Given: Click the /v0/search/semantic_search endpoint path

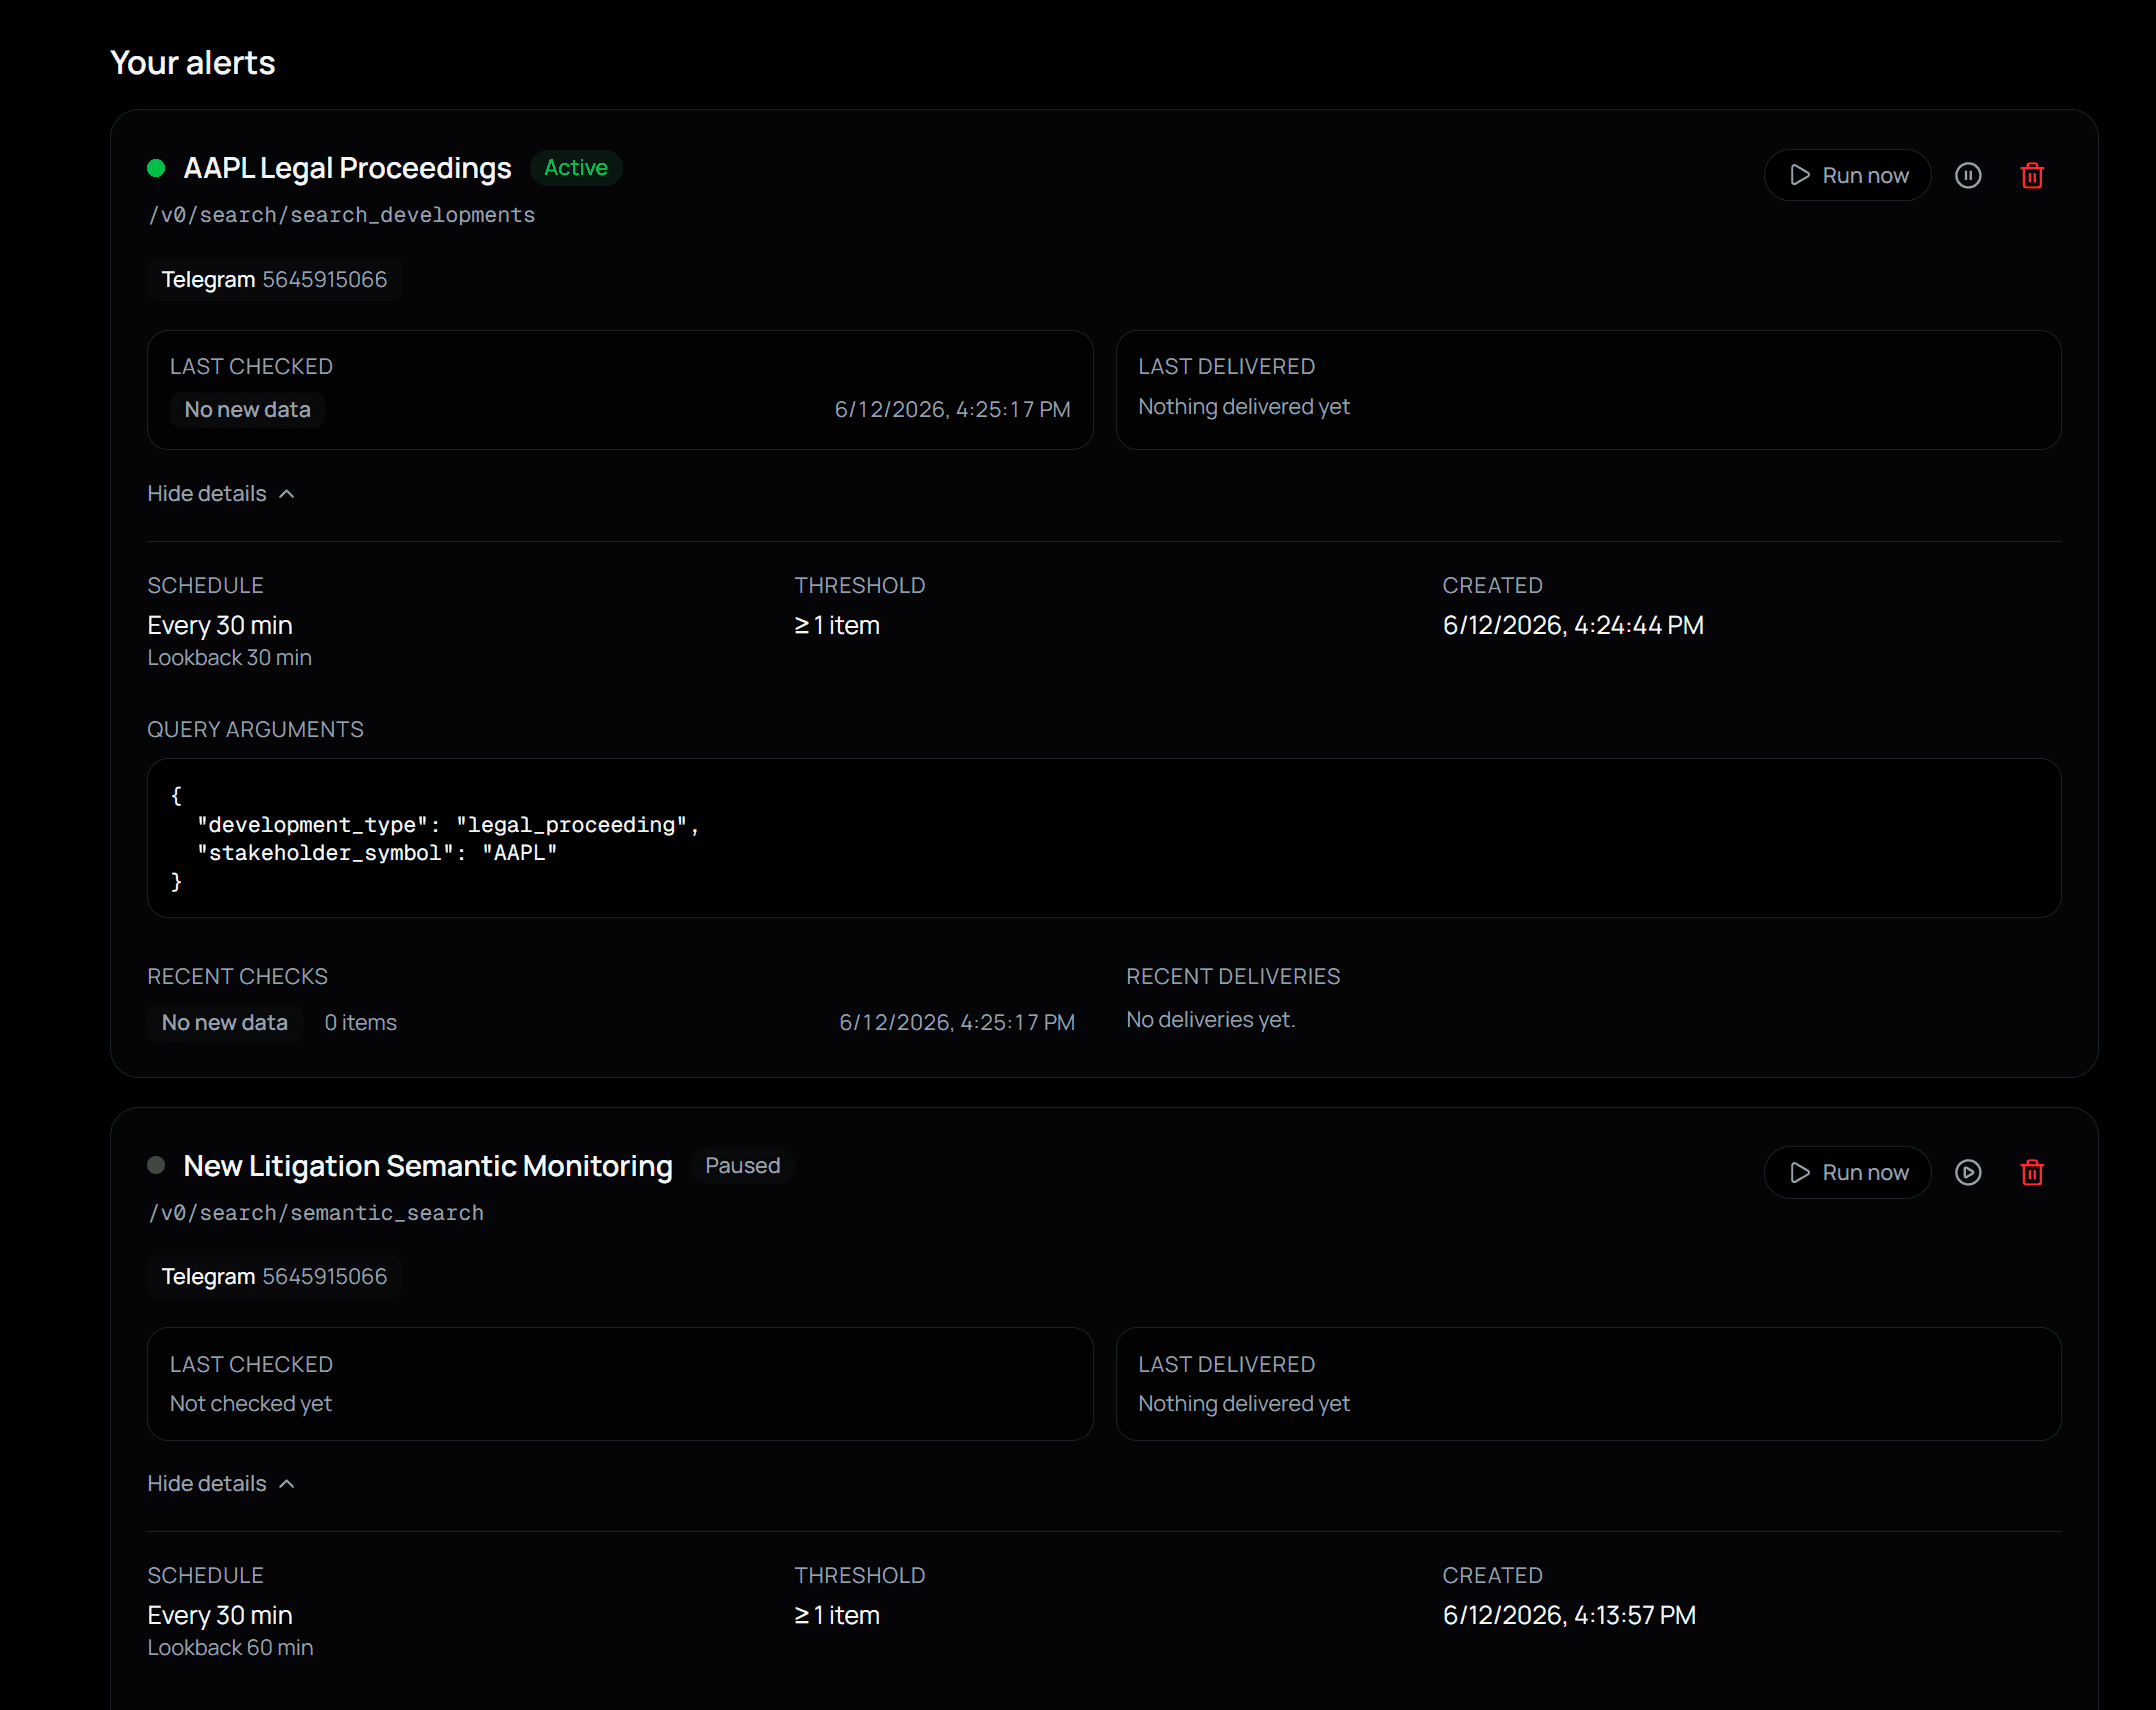Looking at the screenshot, I should coord(315,1213).
